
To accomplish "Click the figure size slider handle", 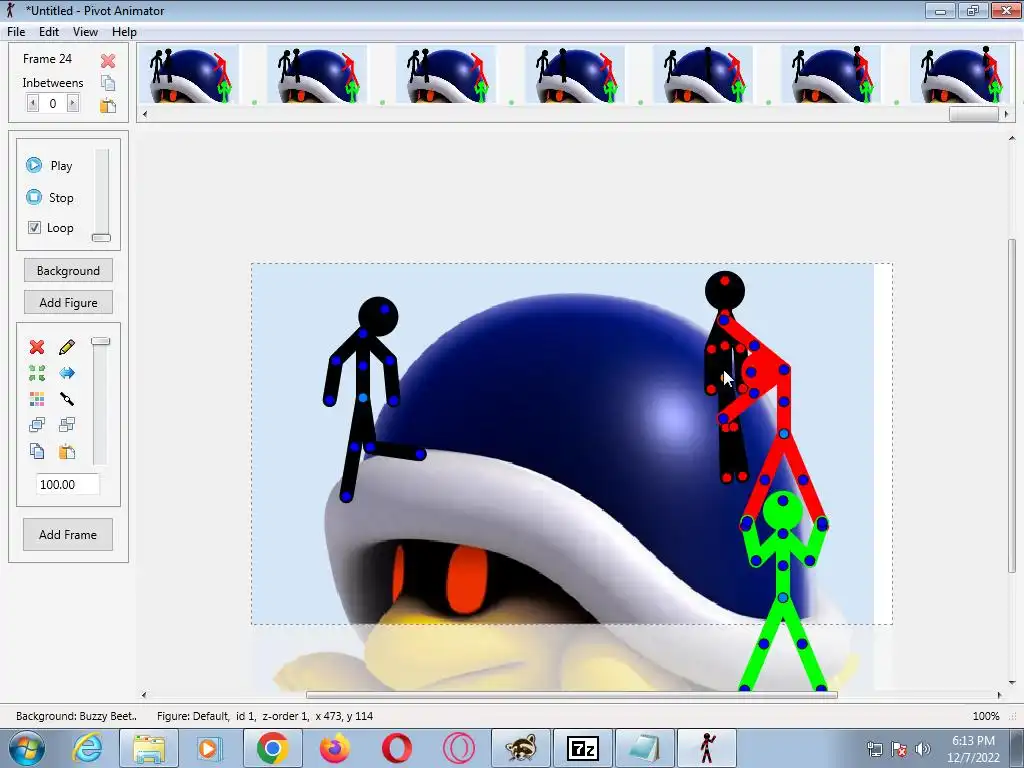I will point(101,341).
